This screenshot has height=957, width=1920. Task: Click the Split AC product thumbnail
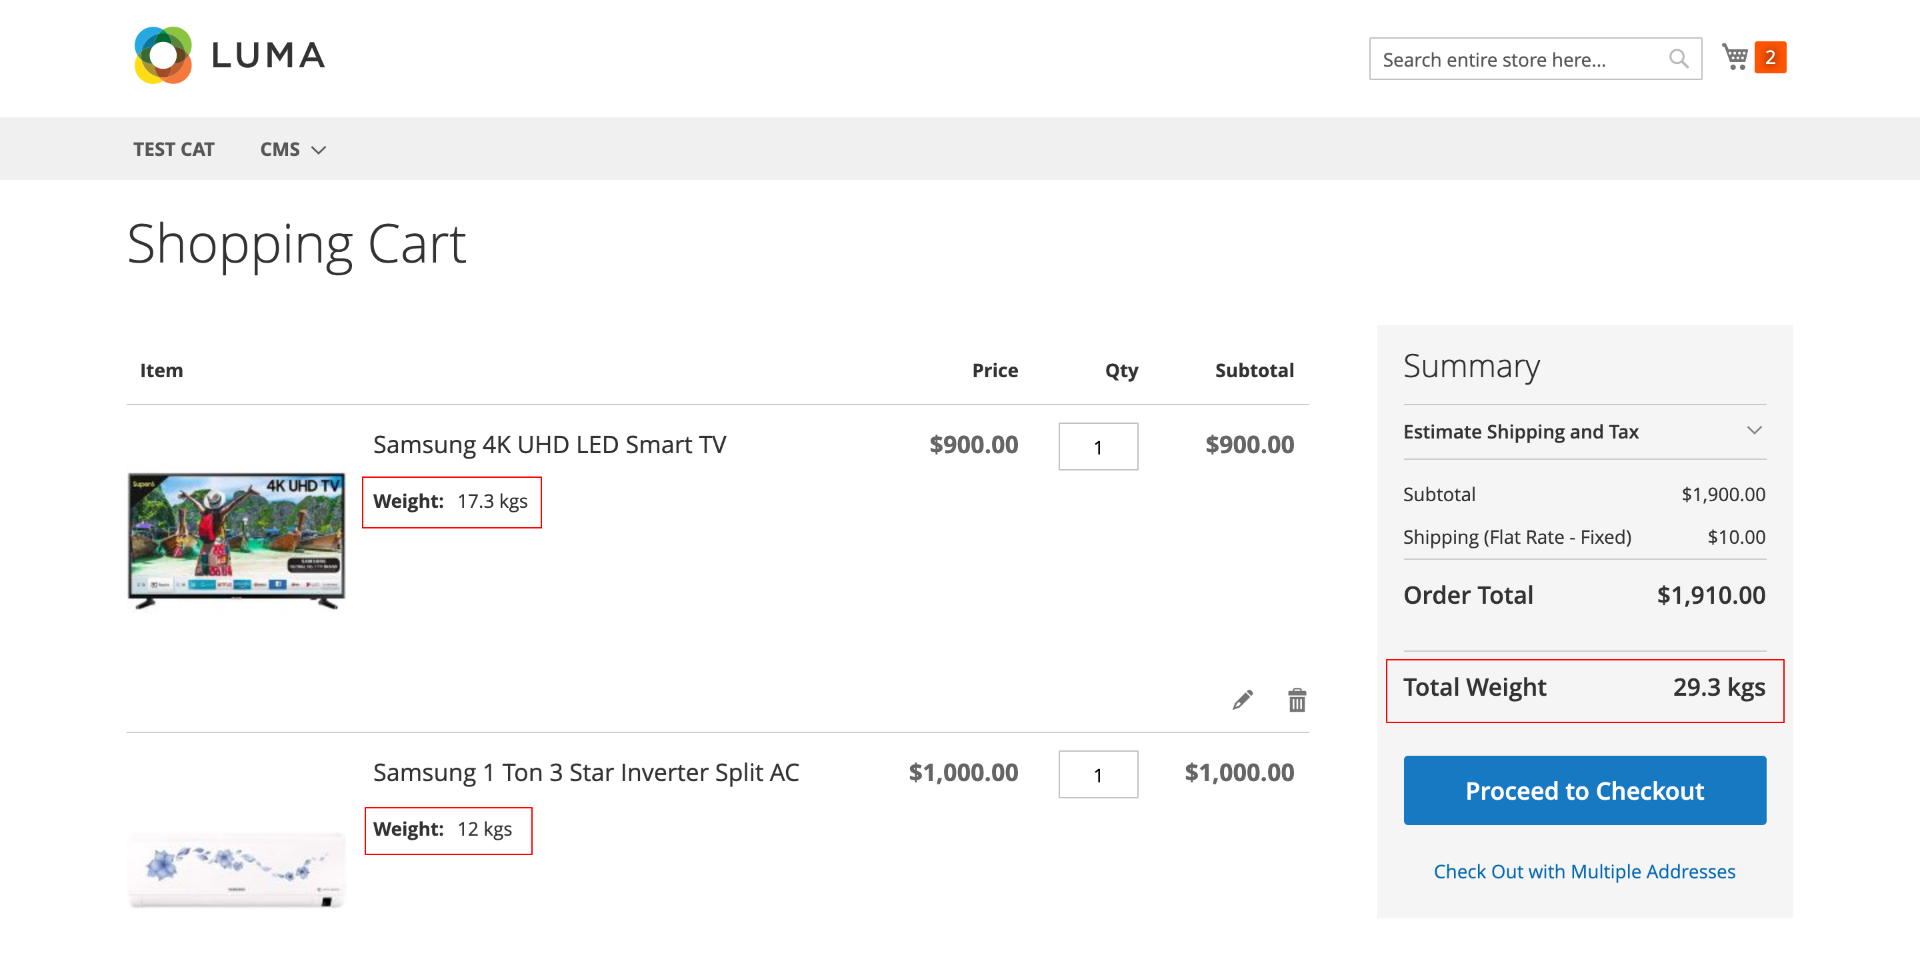tap(237, 870)
